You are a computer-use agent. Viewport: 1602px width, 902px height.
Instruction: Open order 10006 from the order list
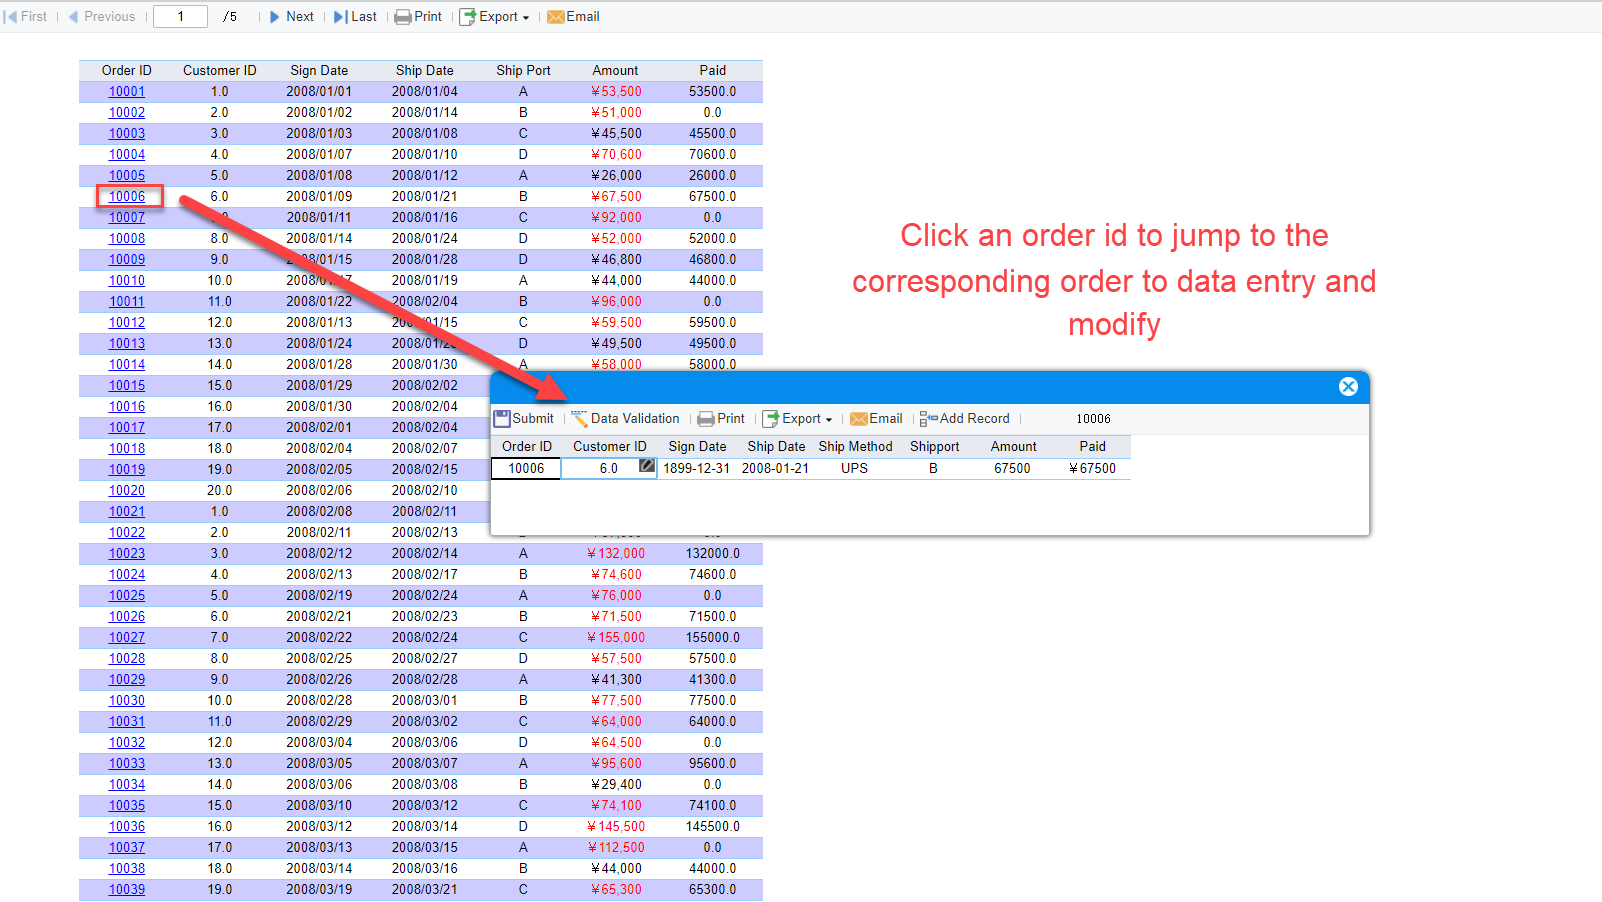coord(127,196)
